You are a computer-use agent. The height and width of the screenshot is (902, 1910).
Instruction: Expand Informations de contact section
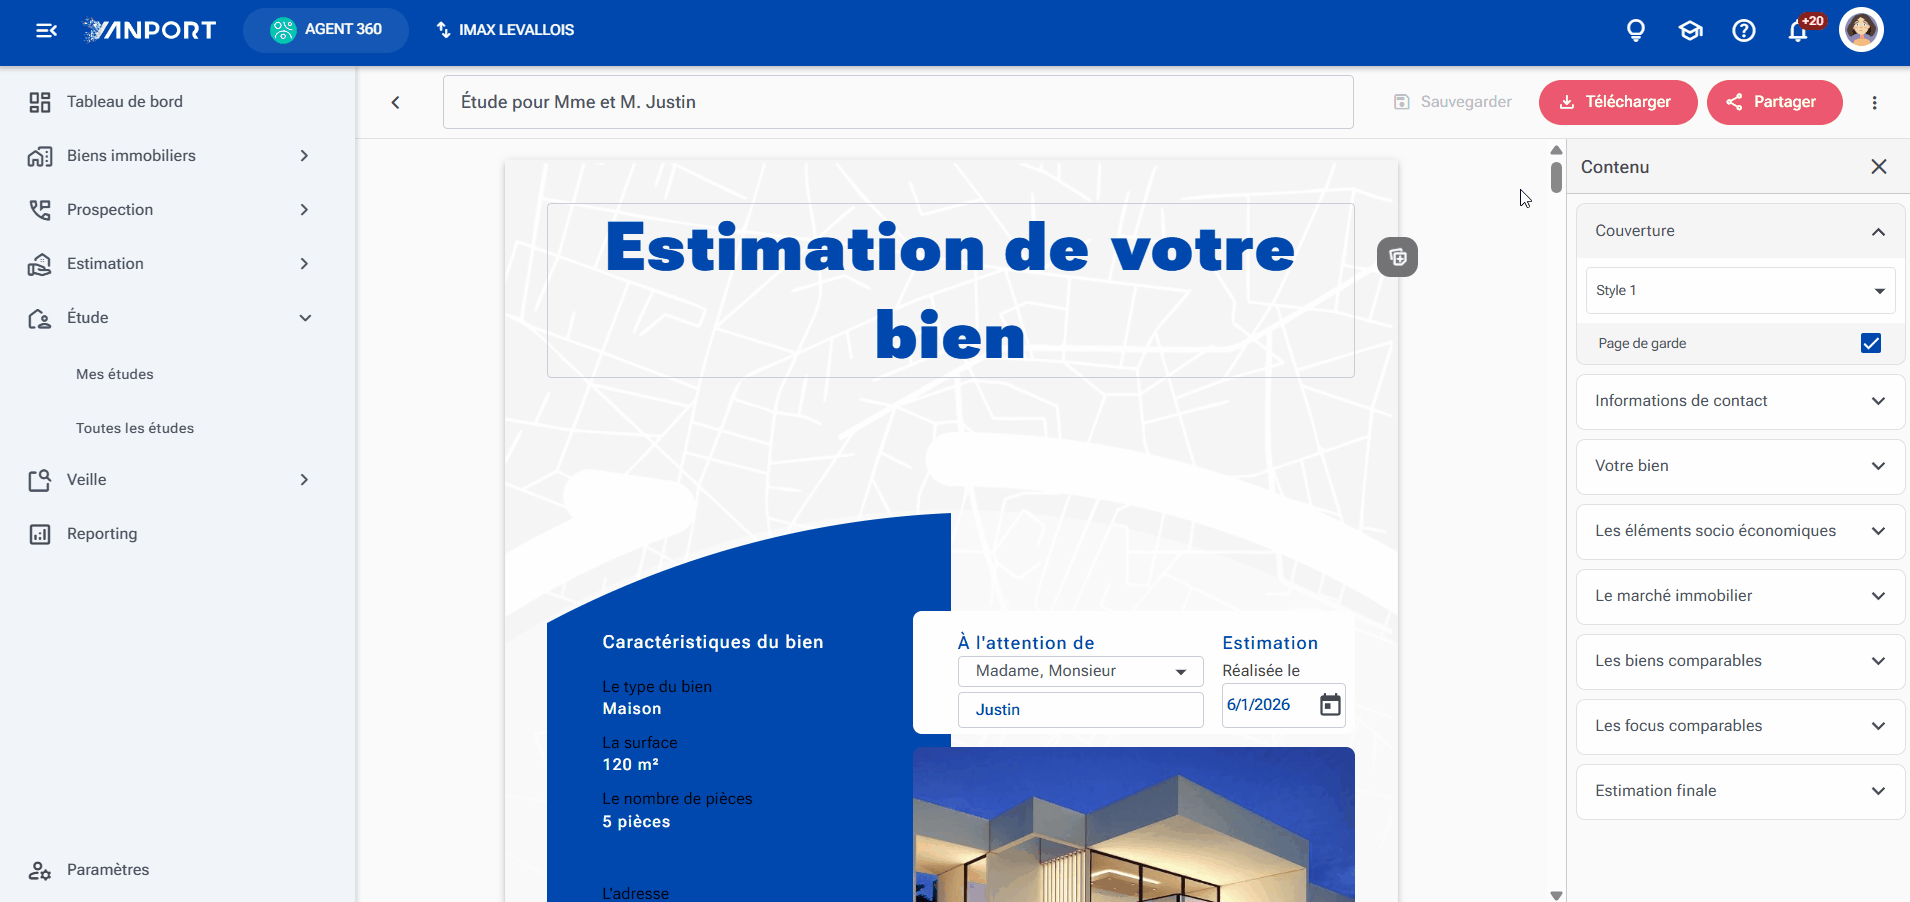tap(1740, 401)
